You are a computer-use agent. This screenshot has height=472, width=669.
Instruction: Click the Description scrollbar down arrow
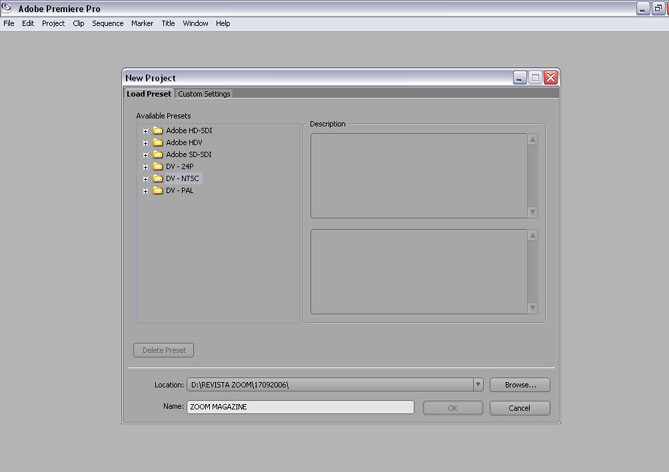[533, 212]
